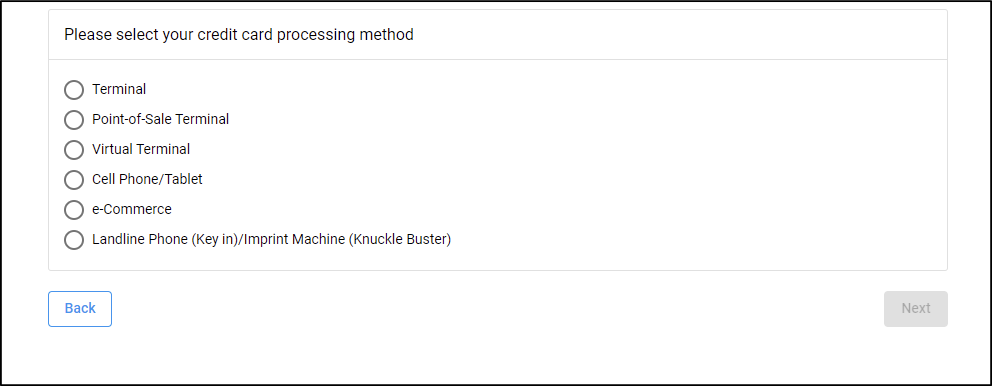This screenshot has height=386, width=992.
Task: Click the 'e-Commerce' label text
Action: [132, 209]
